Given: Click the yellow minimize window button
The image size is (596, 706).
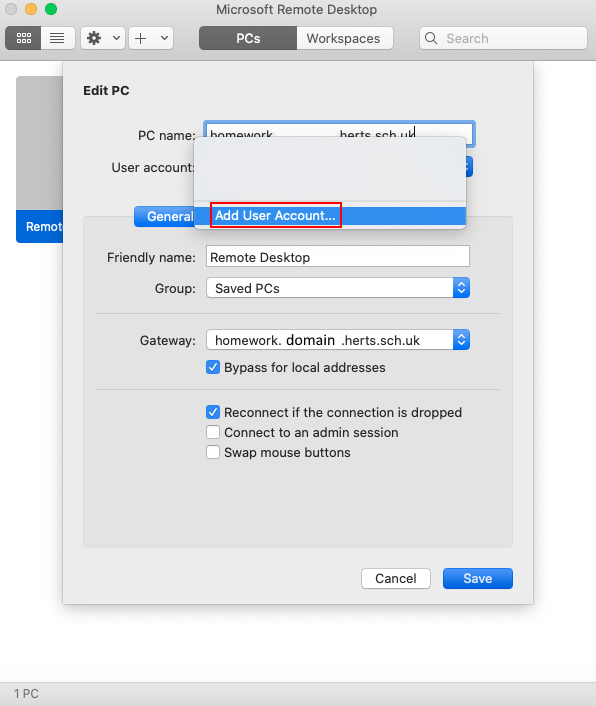Looking at the screenshot, I should 31,9.
